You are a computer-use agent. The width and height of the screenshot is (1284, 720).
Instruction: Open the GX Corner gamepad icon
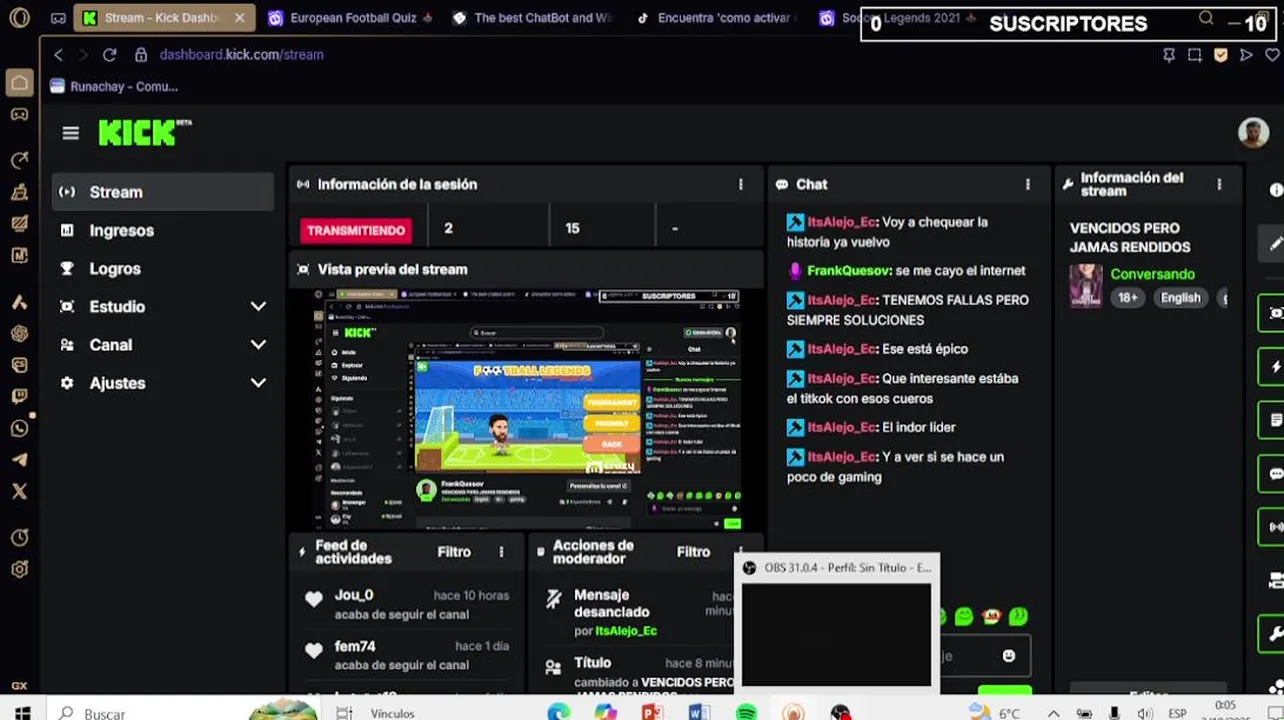(19, 114)
